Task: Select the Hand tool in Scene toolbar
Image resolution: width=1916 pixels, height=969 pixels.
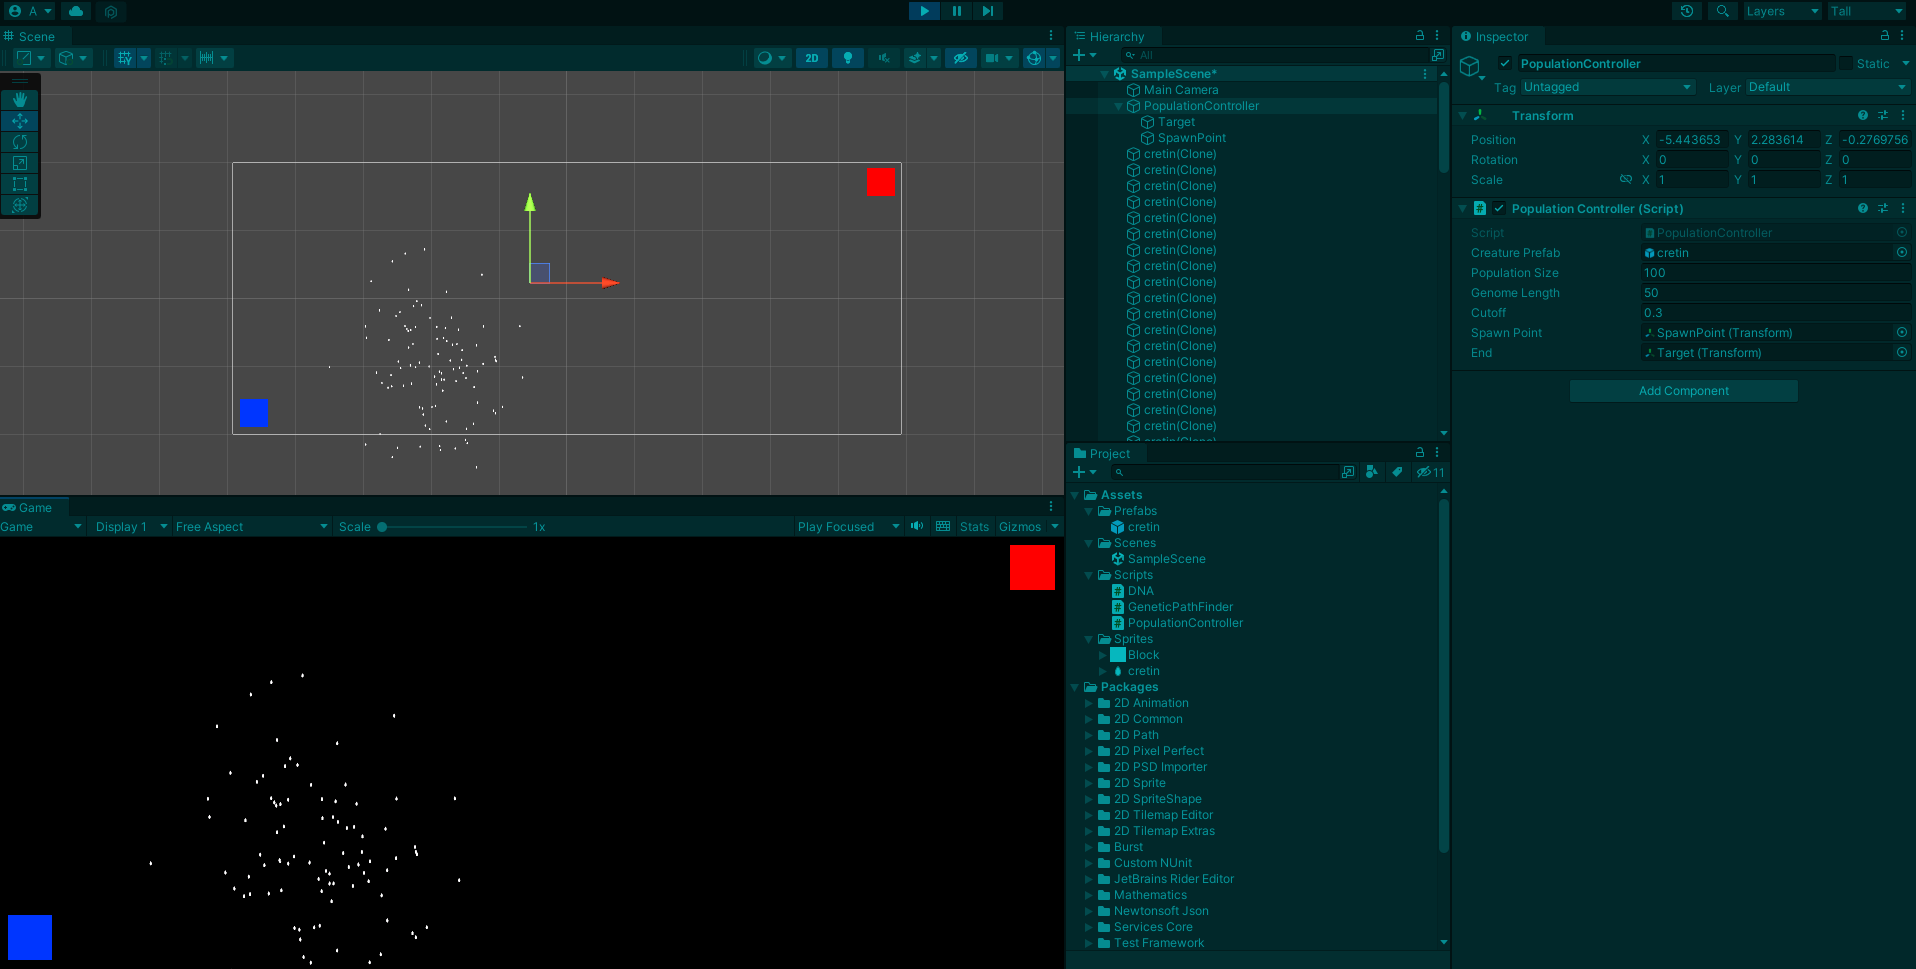Action: [20, 100]
